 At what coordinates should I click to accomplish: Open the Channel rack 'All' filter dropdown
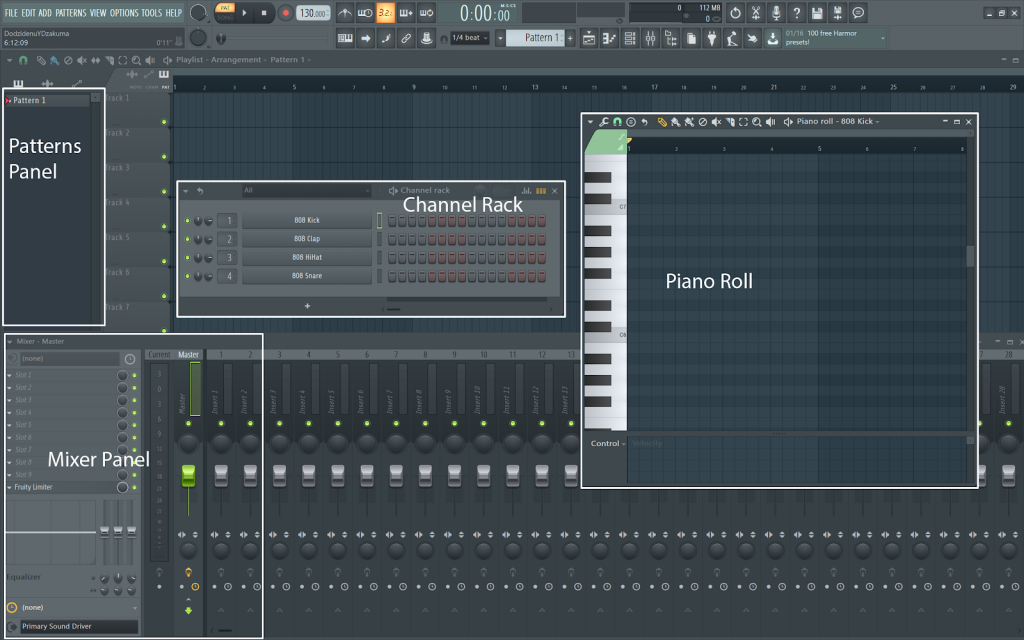(x=306, y=191)
